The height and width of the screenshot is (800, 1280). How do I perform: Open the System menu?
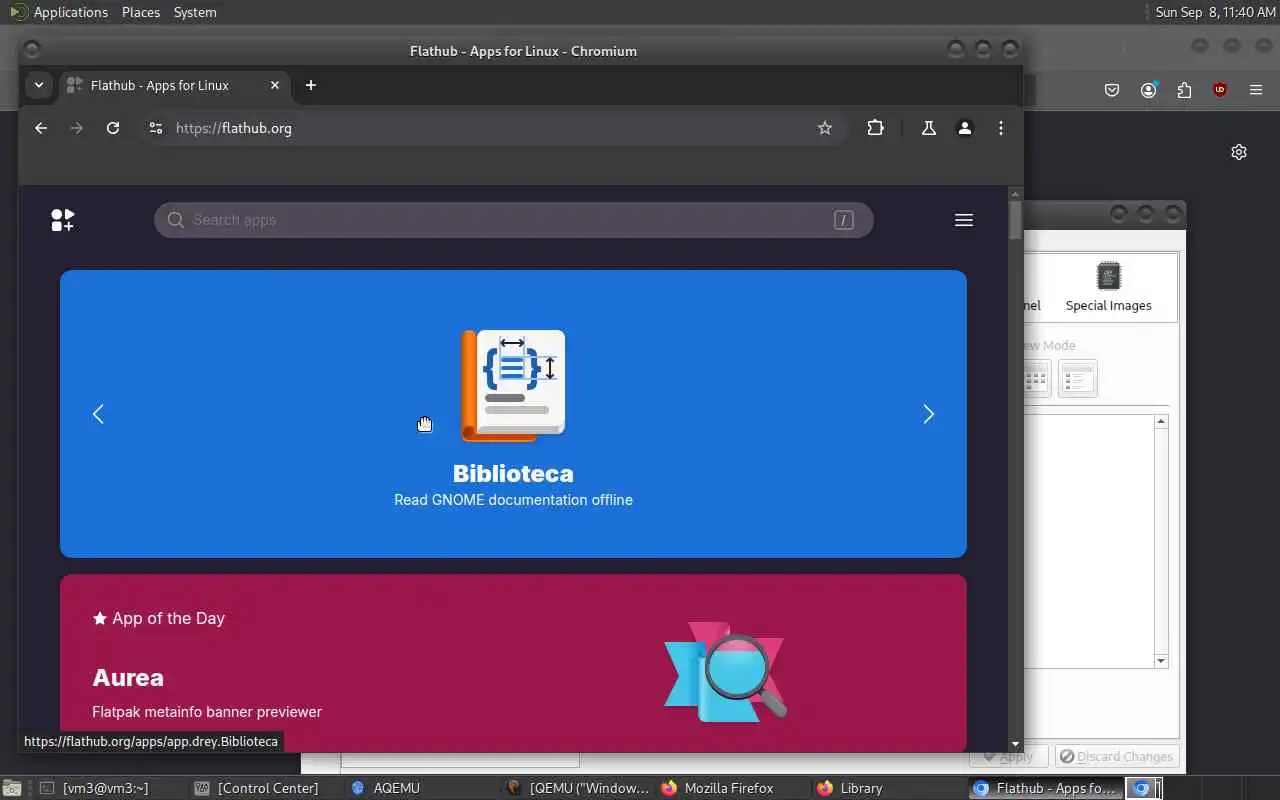pyautogui.click(x=195, y=12)
